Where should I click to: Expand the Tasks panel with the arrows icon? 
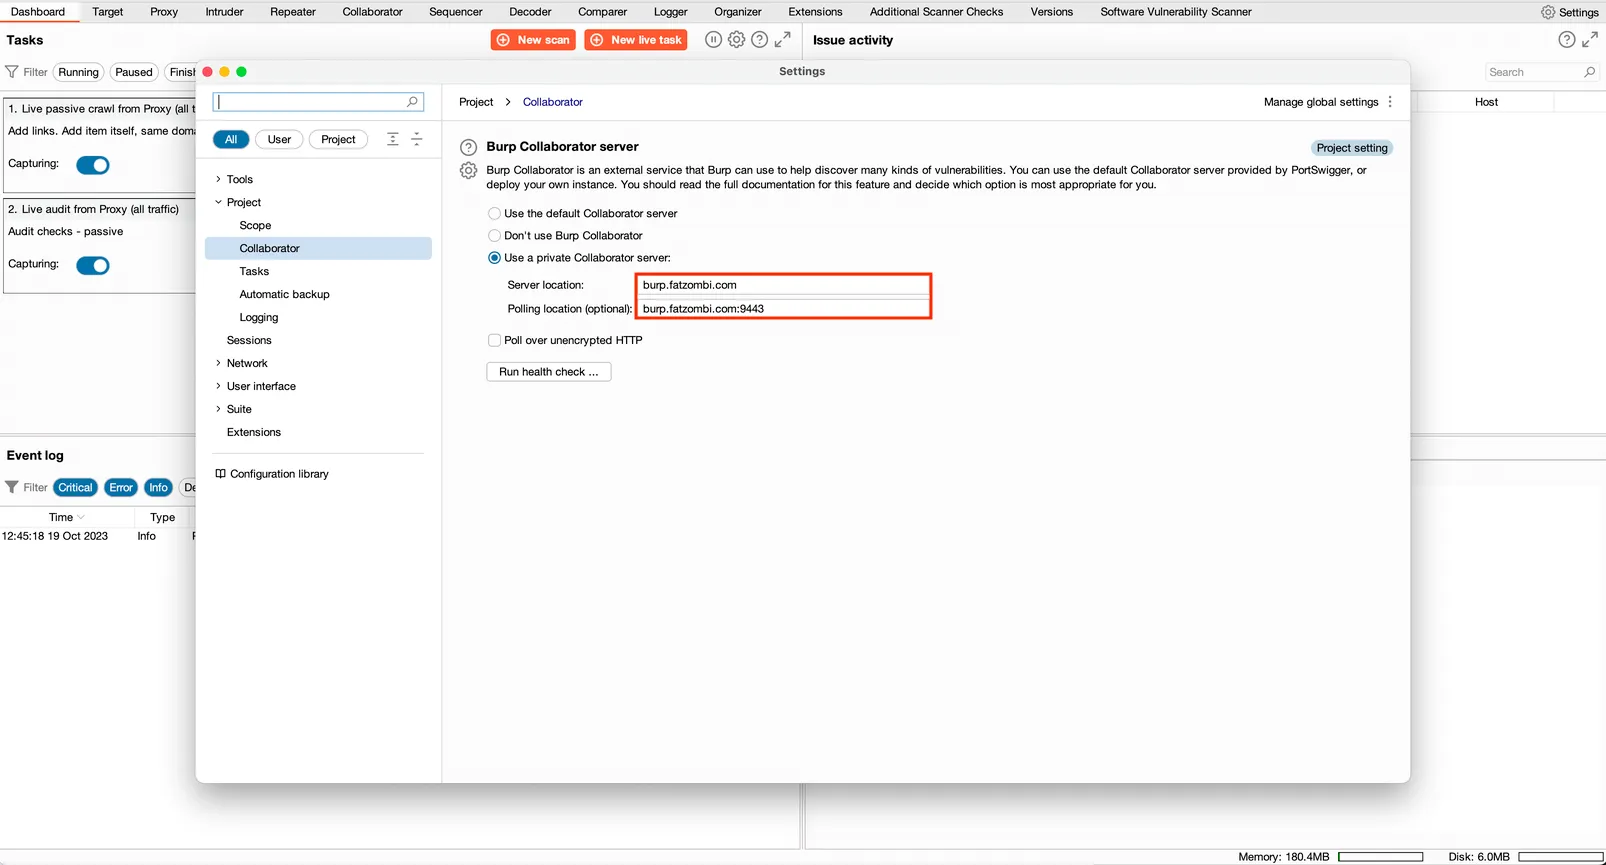pyautogui.click(x=783, y=40)
